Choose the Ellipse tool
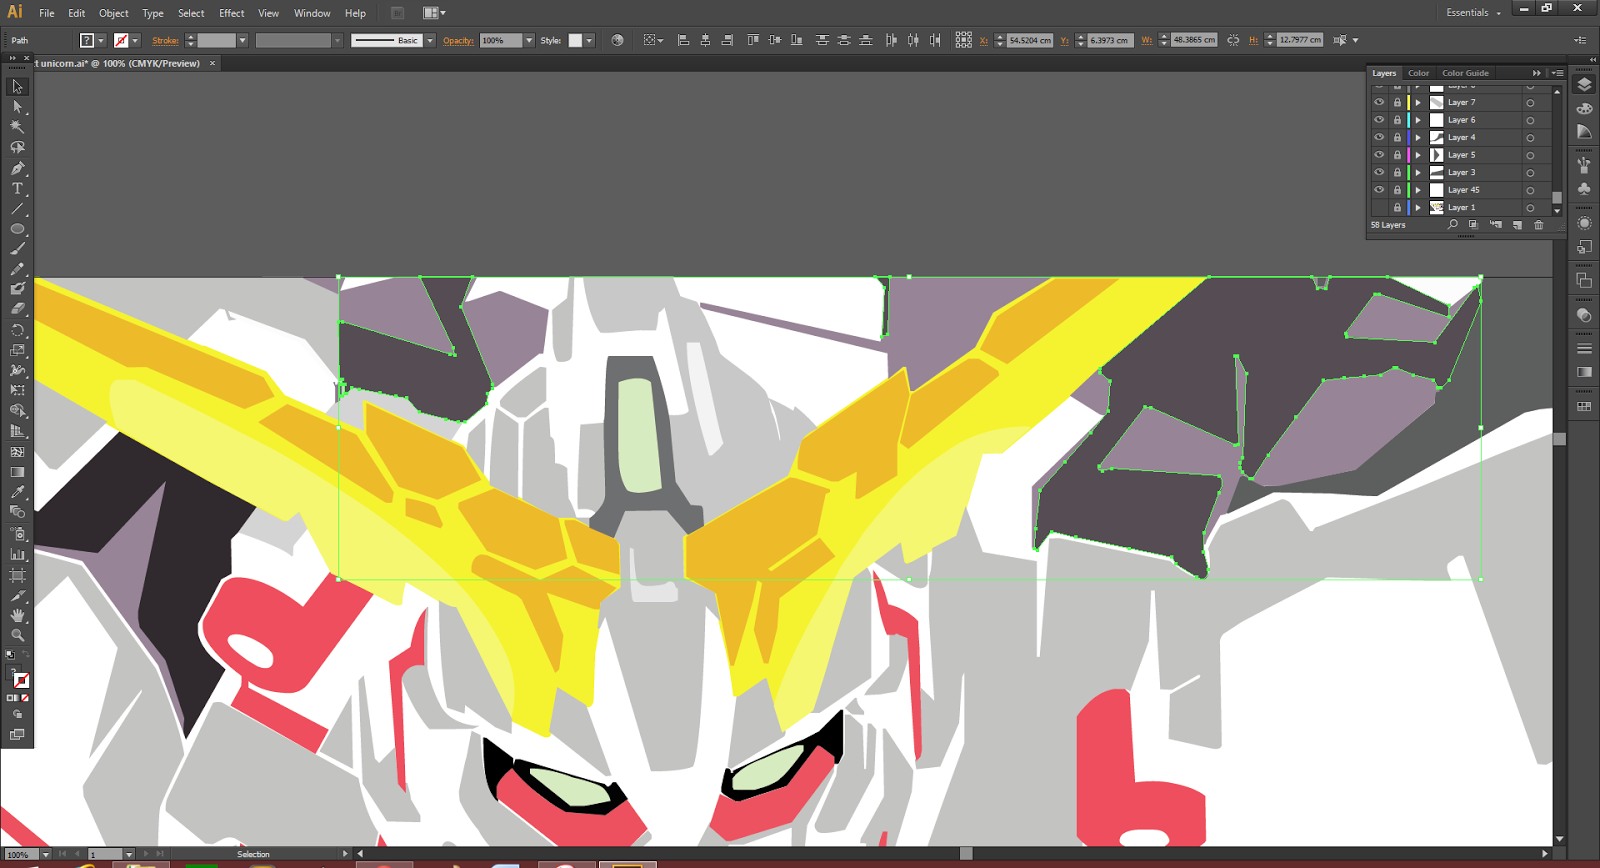Image resolution: width=1600 pixels, height=868 pixels. (x=17, y=229)
